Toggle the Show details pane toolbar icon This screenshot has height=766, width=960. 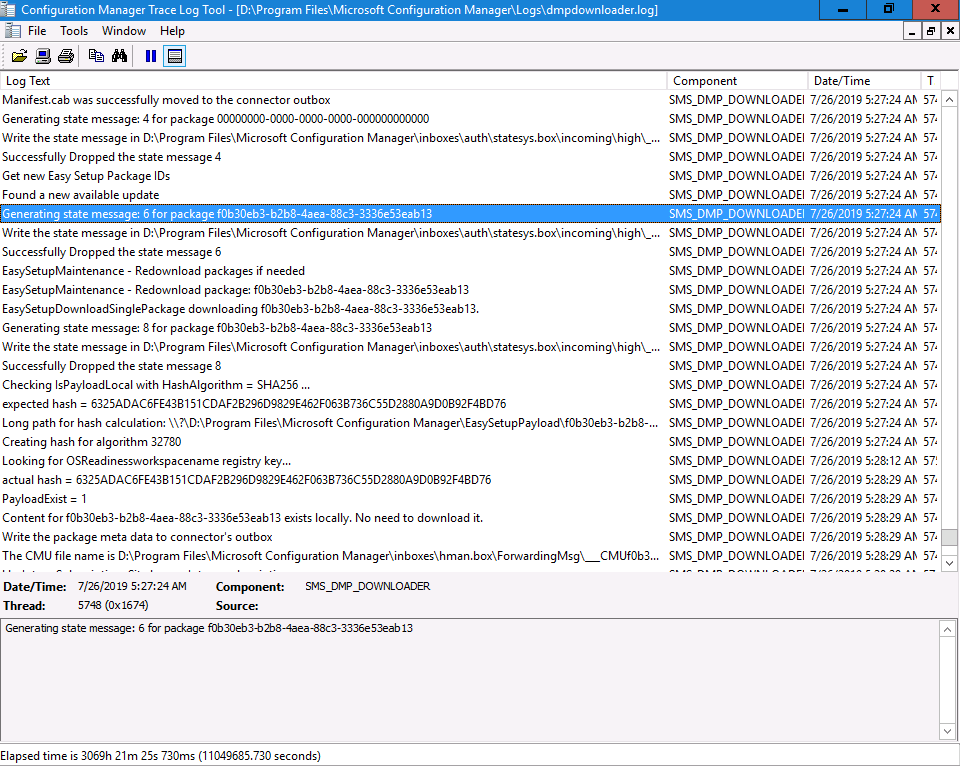point(174,56)
